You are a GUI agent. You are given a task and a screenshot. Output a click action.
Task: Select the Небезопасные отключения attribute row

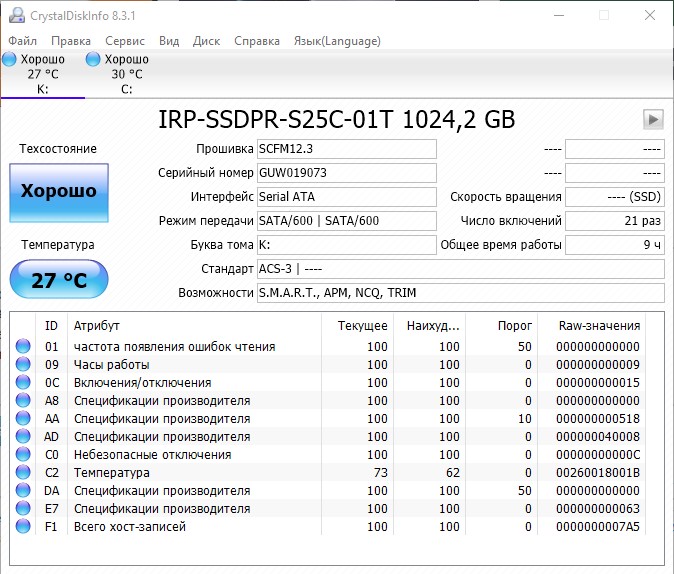pos(152,455)
